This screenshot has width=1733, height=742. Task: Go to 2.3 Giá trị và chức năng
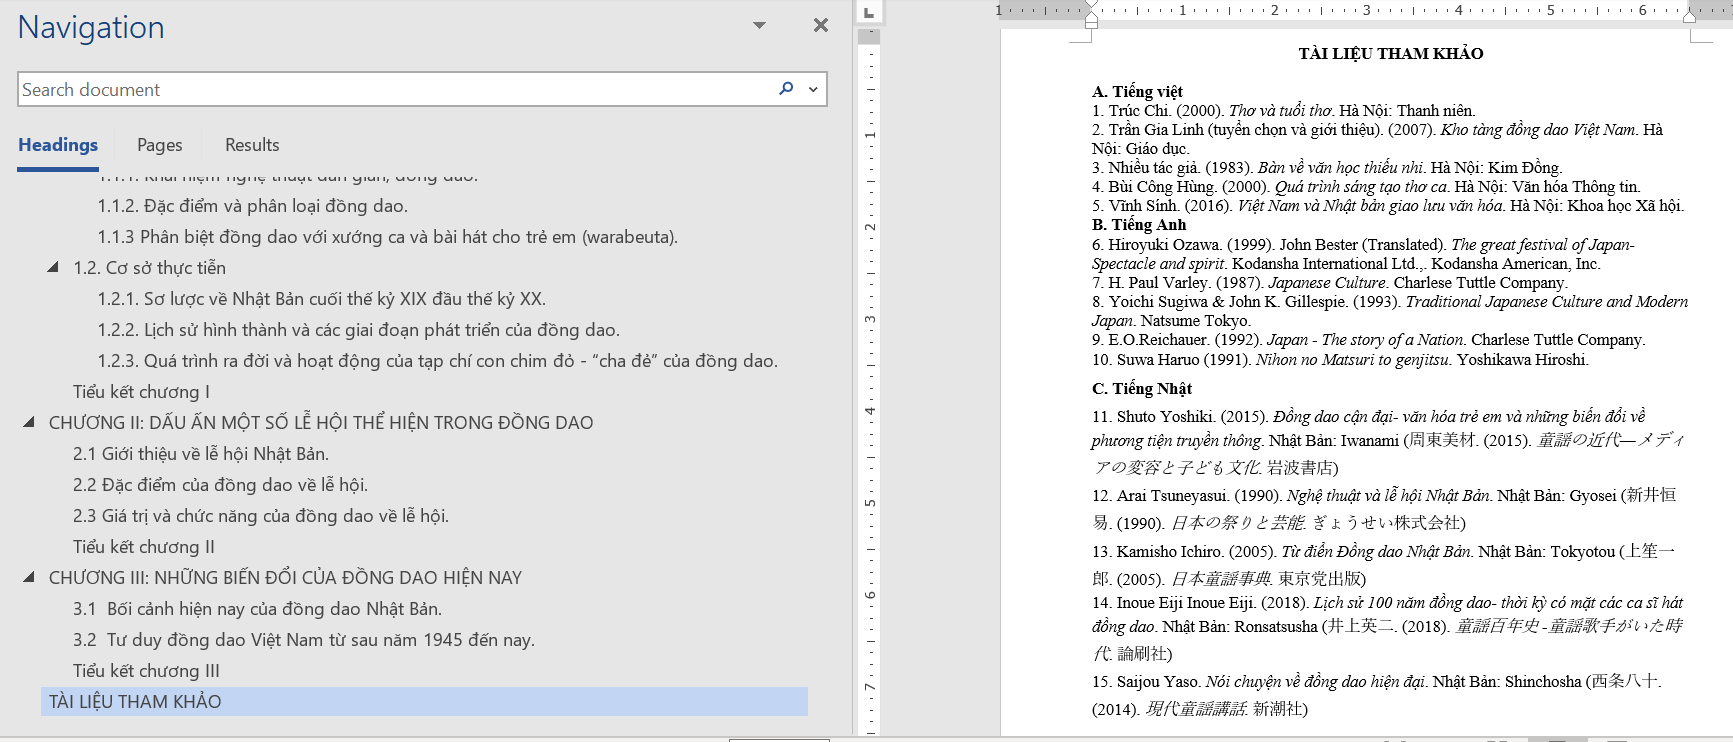(261, 516)
